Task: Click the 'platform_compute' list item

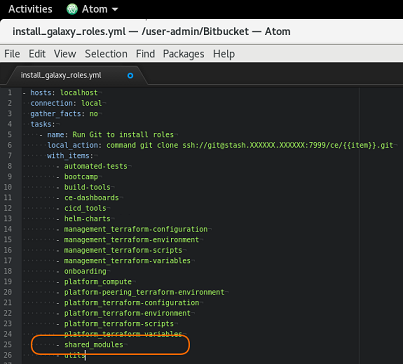Action: pos(98,282)
